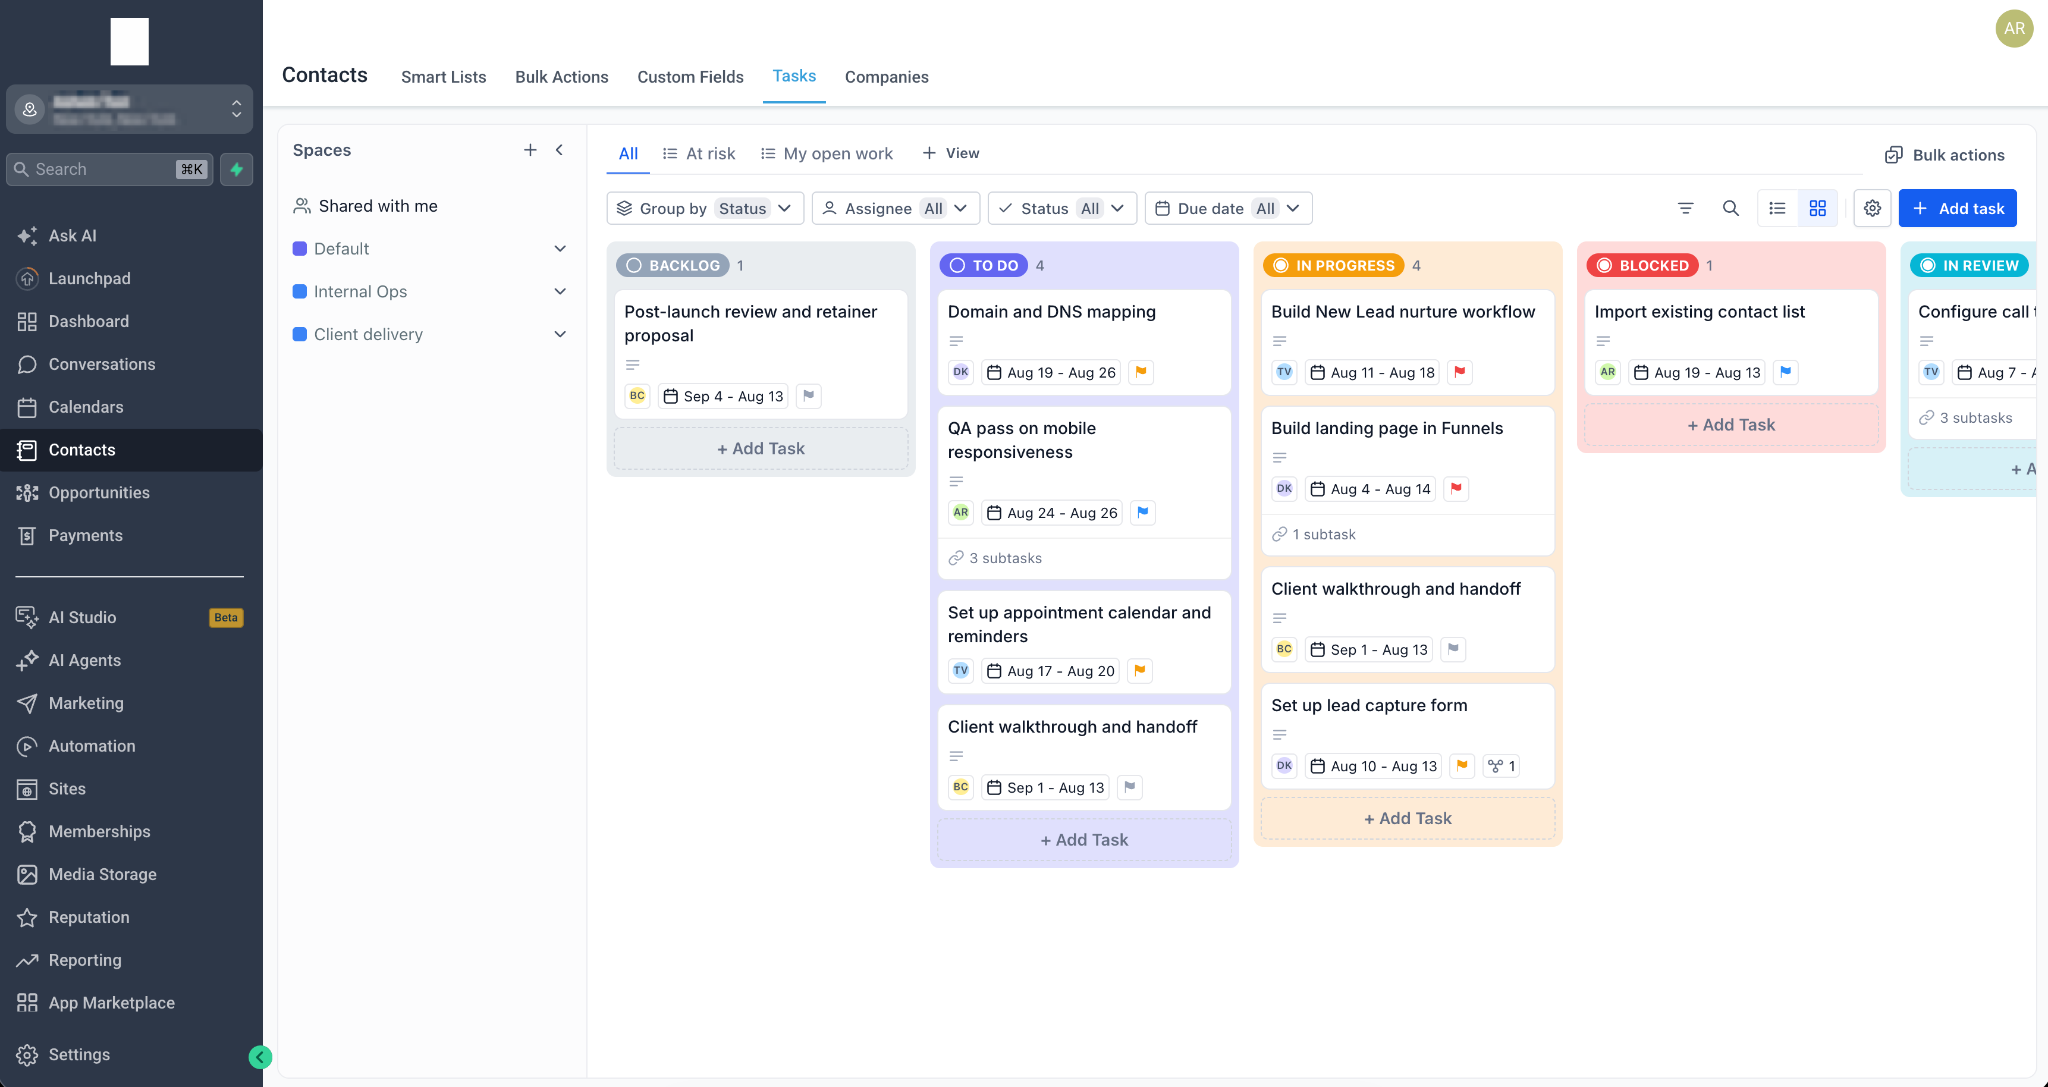
Task: Open the Group by Status dropdown
Action: [705, 208]
